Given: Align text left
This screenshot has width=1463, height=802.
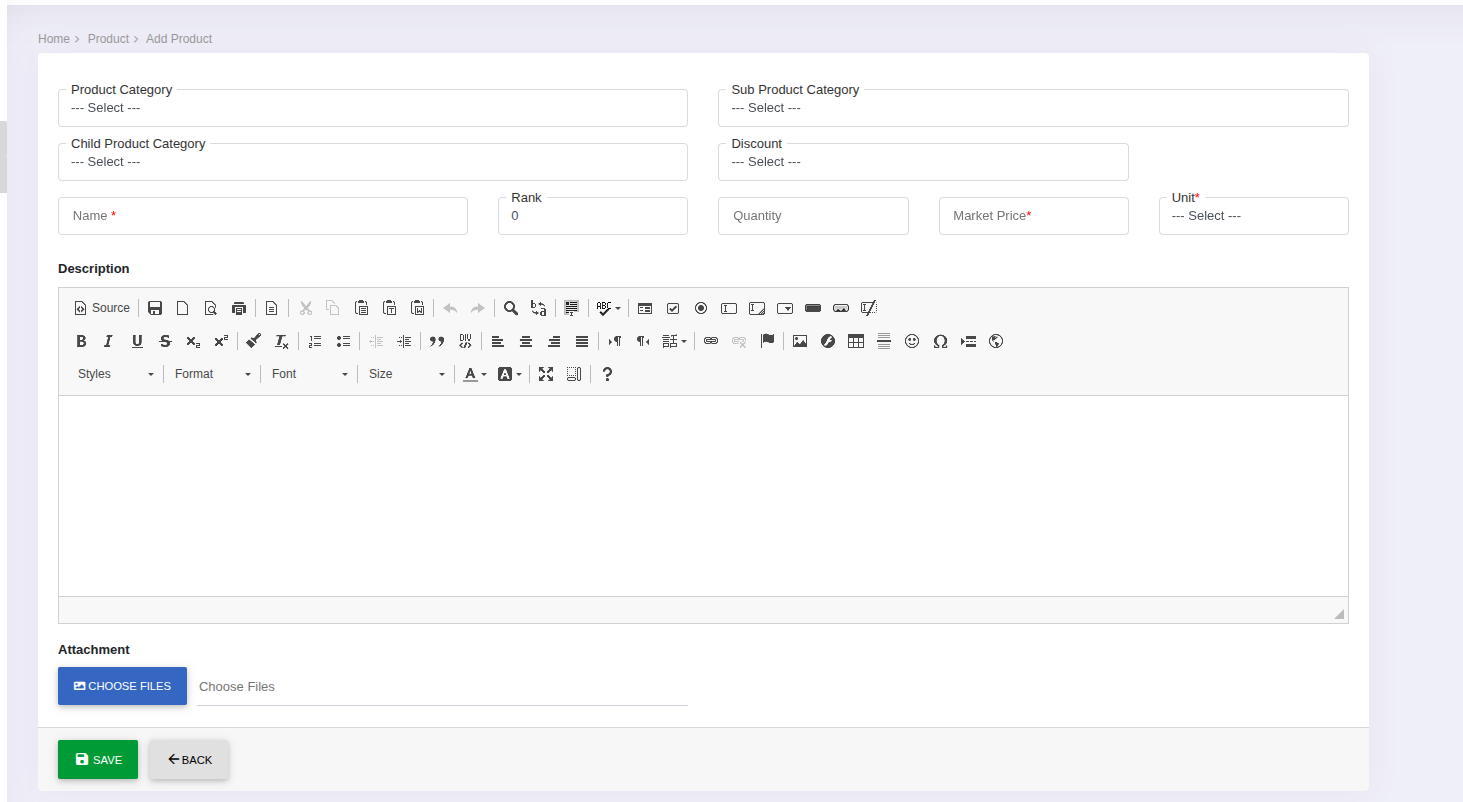Looking at the screenshot, I should pos(498,341).
